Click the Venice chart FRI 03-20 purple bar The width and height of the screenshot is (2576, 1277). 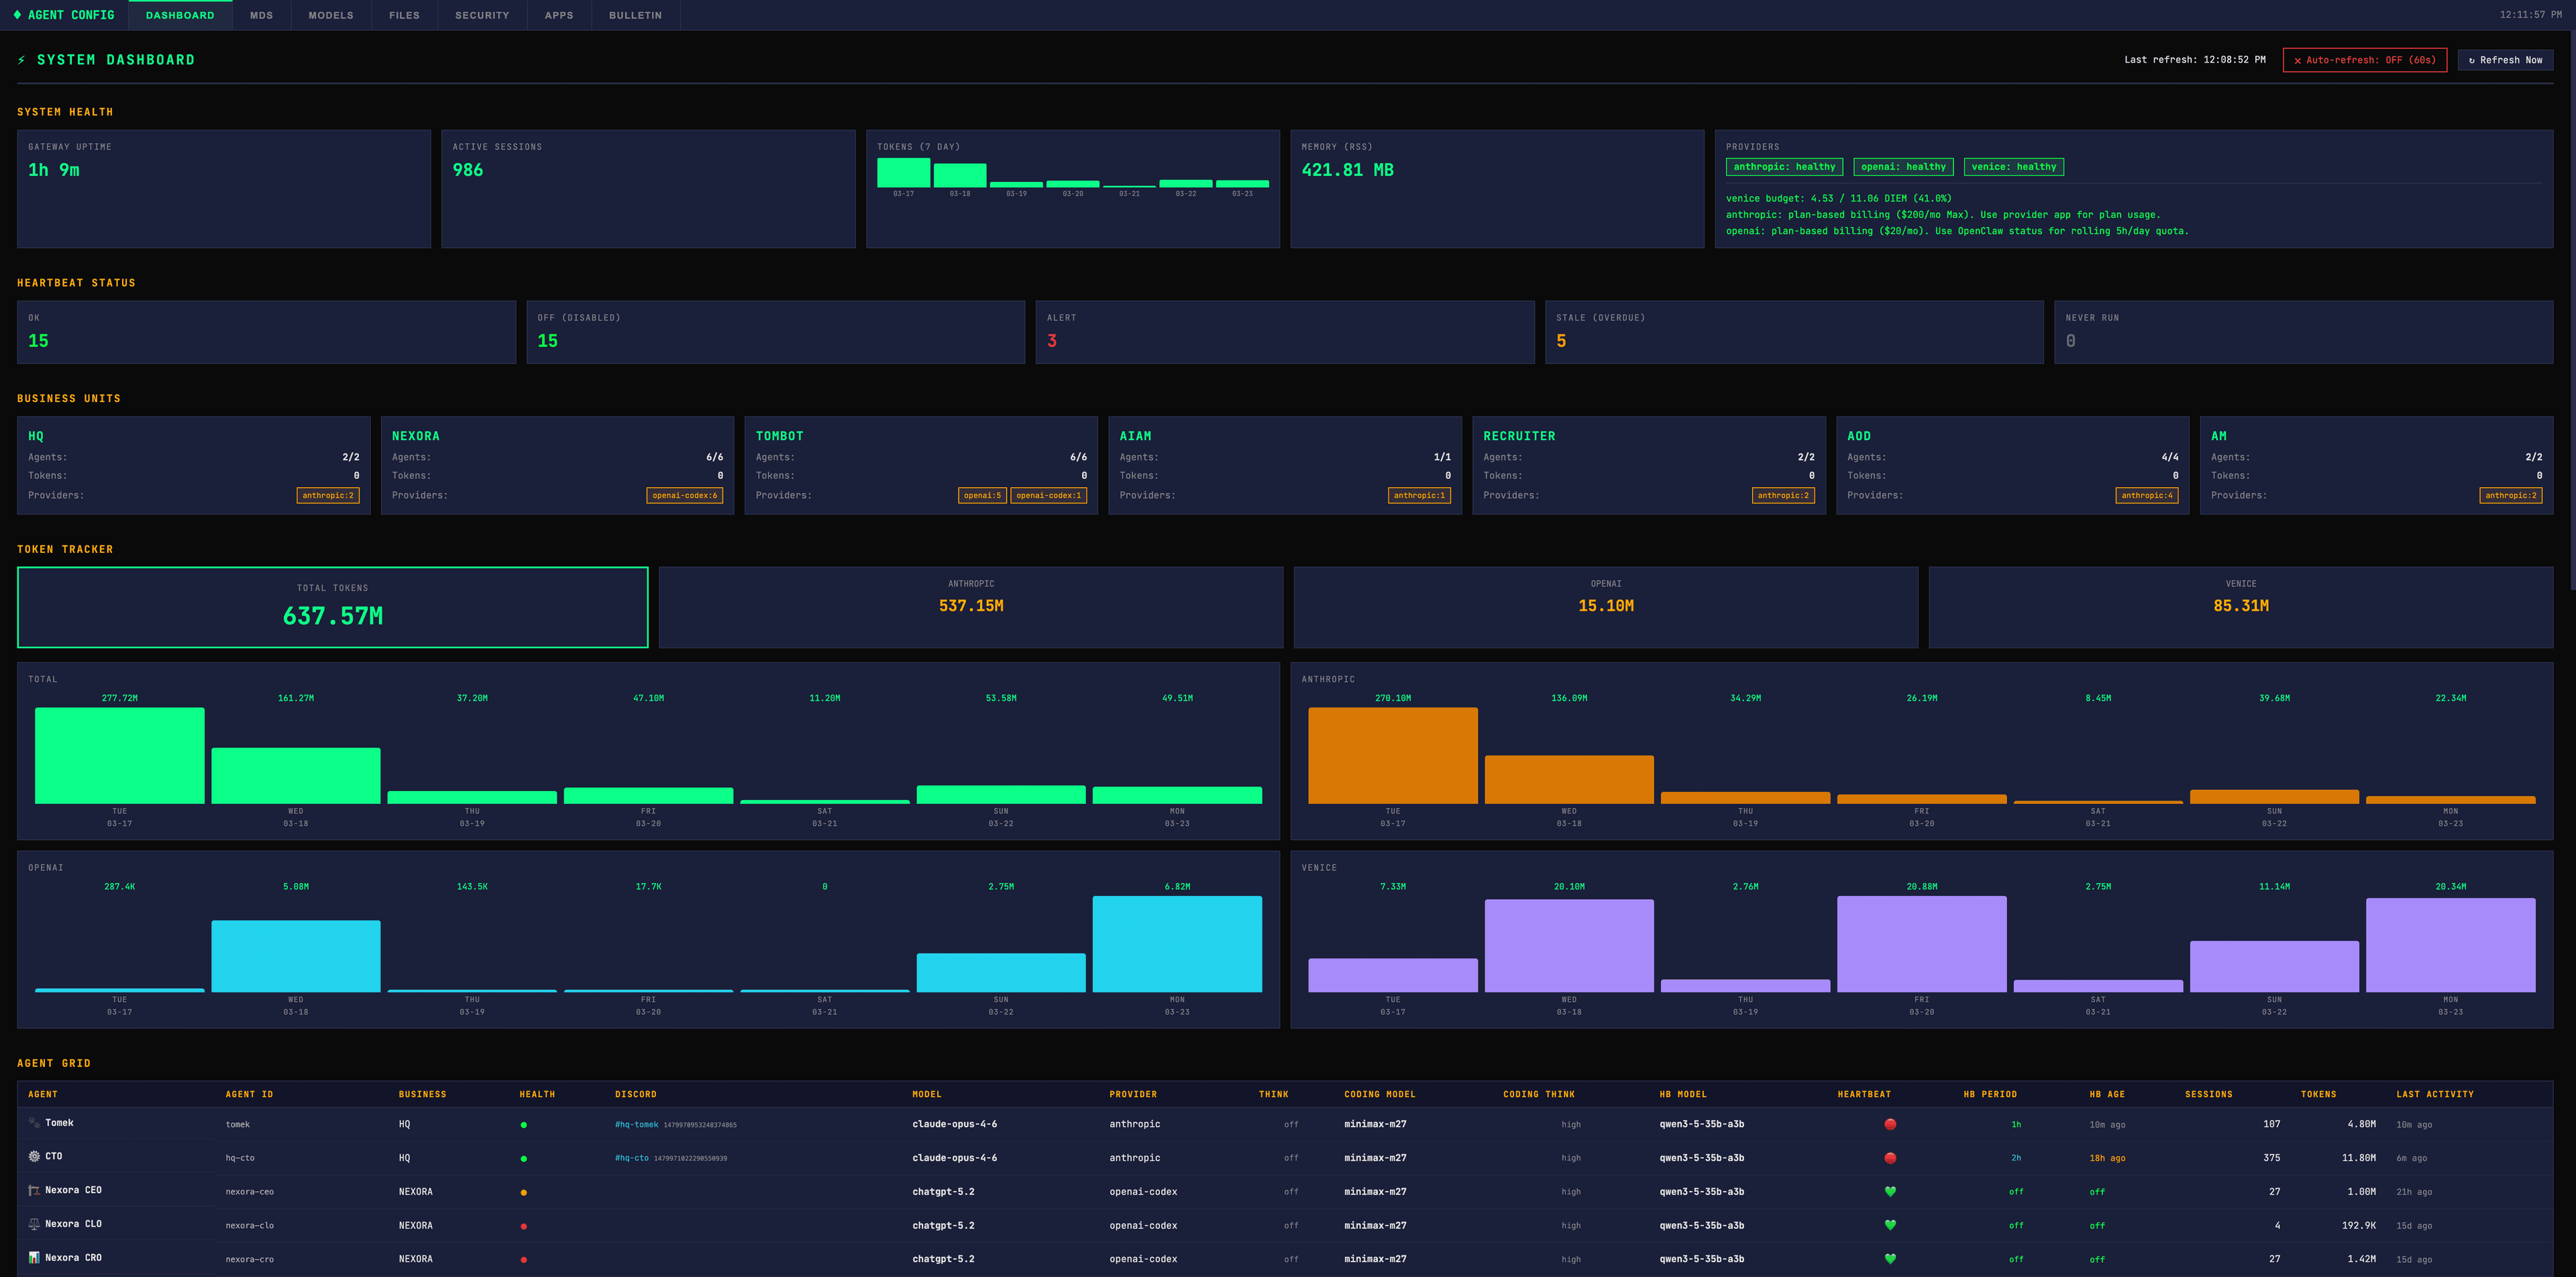click(x=1922, y=944)
